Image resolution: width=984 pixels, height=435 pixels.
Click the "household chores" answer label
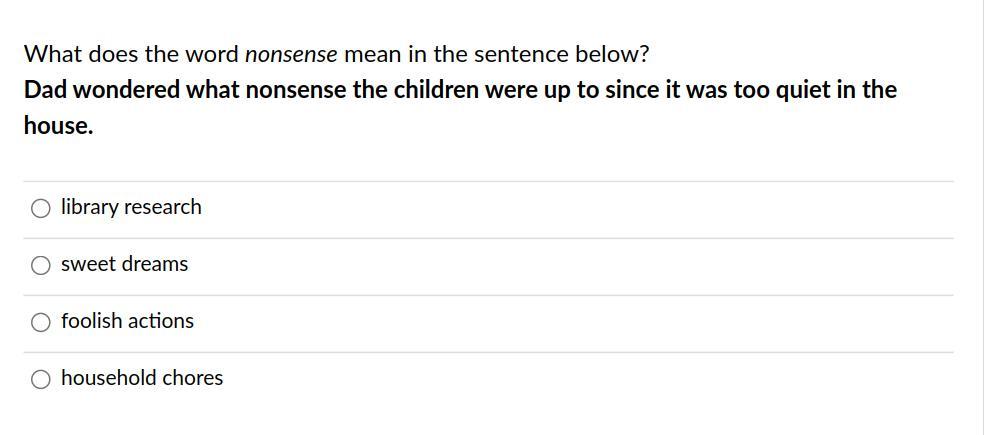pyautogui.click(x=142, y=378)
